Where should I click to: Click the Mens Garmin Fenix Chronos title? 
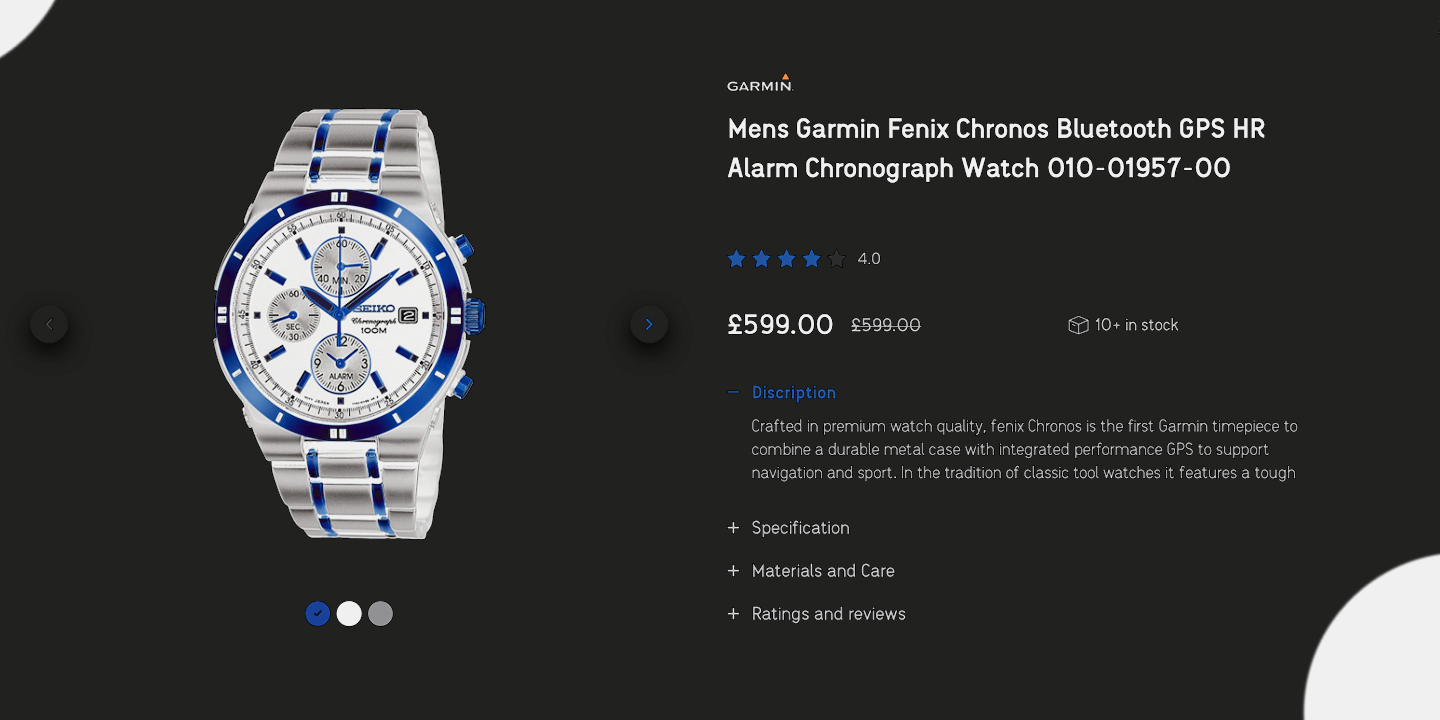(x=996, y=148)
